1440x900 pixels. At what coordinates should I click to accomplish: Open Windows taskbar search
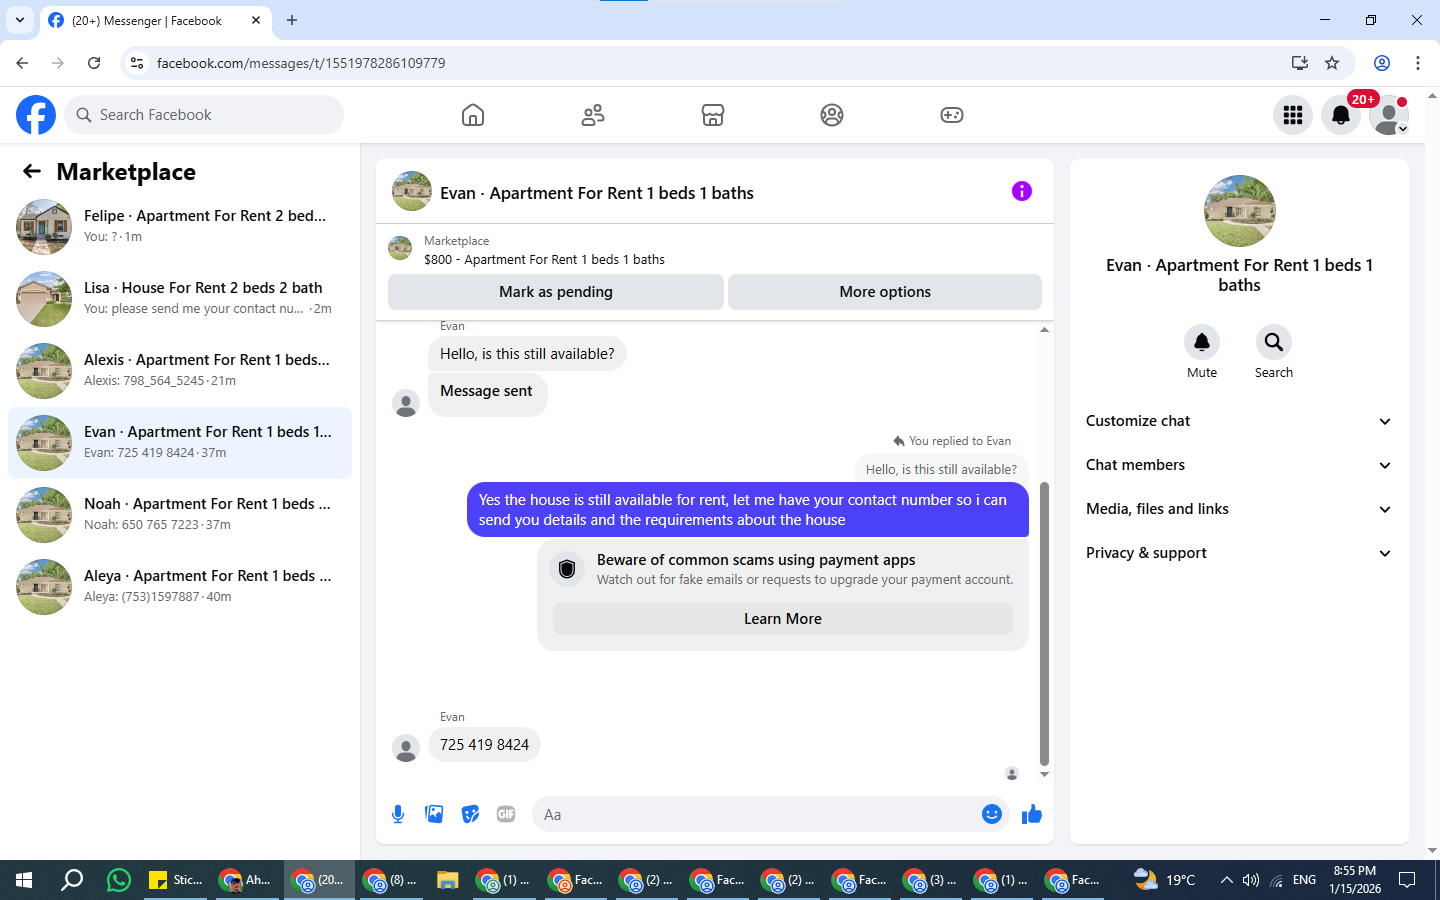point(71,880)
